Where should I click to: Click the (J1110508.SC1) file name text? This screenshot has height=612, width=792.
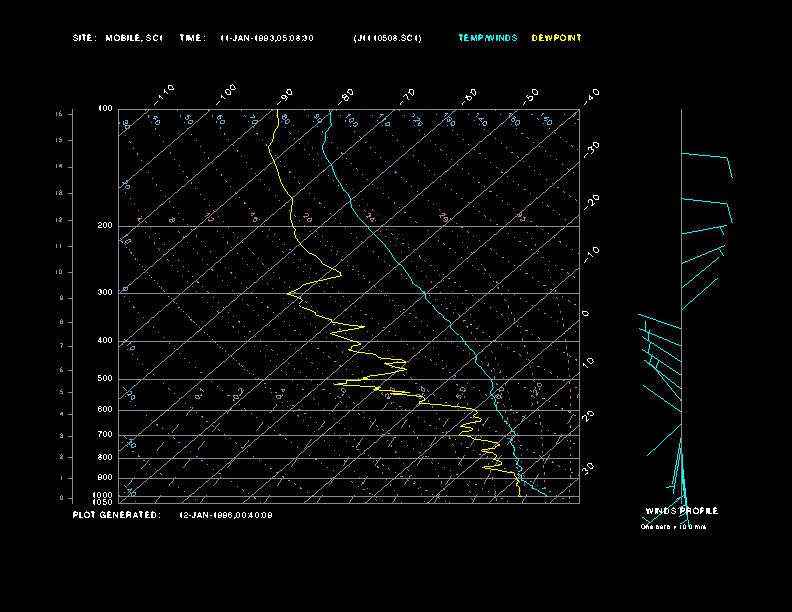click(387, 38)
